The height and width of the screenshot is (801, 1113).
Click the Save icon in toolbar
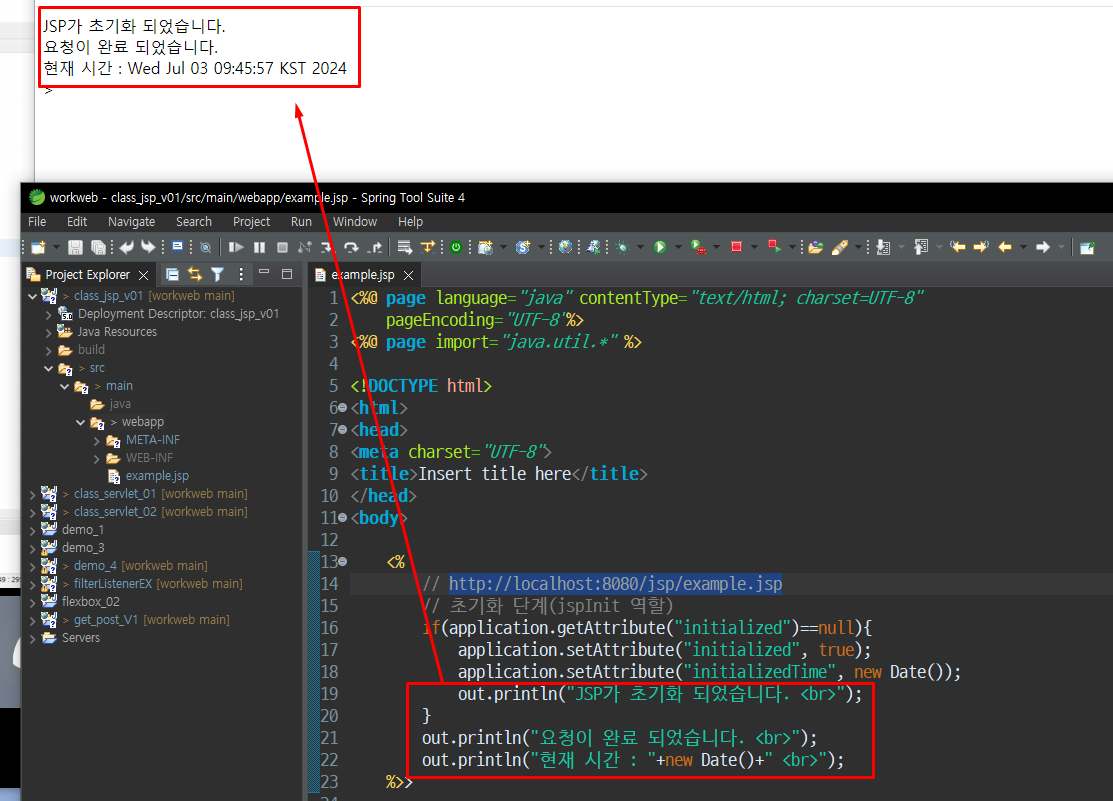(75, 247)
